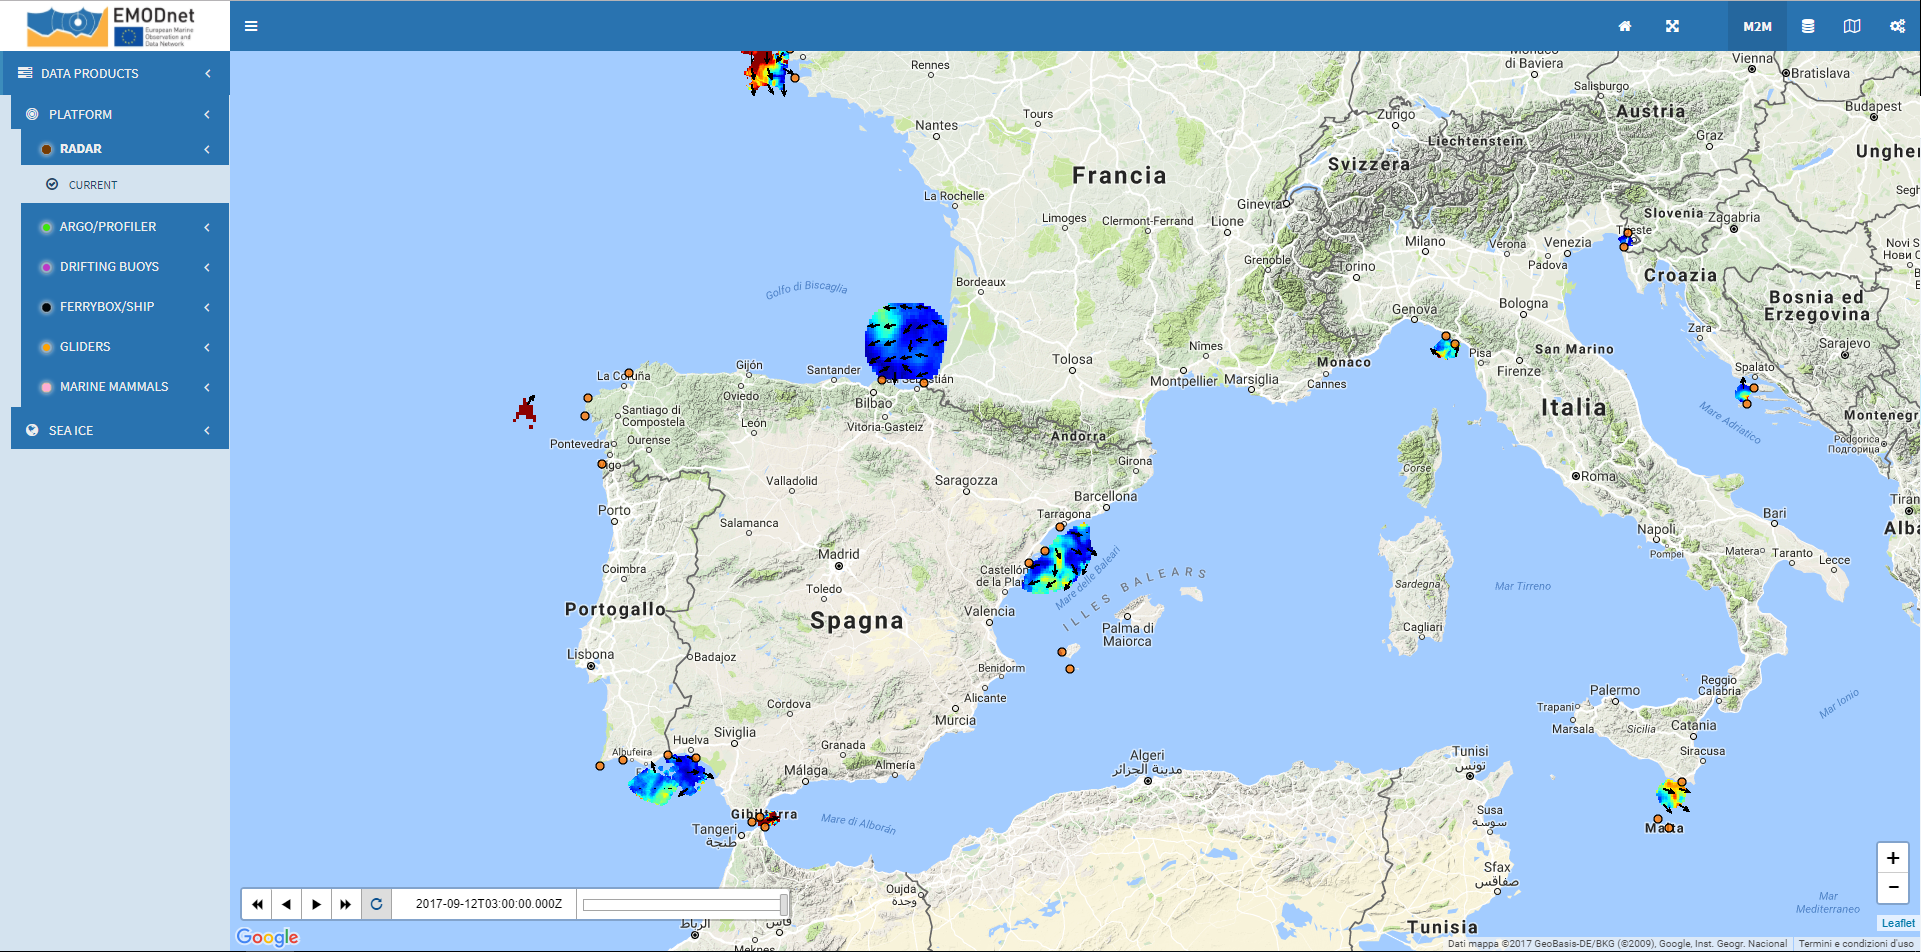
Task: Click radar station marker near Trieste
Action: tap(1628, 233)
